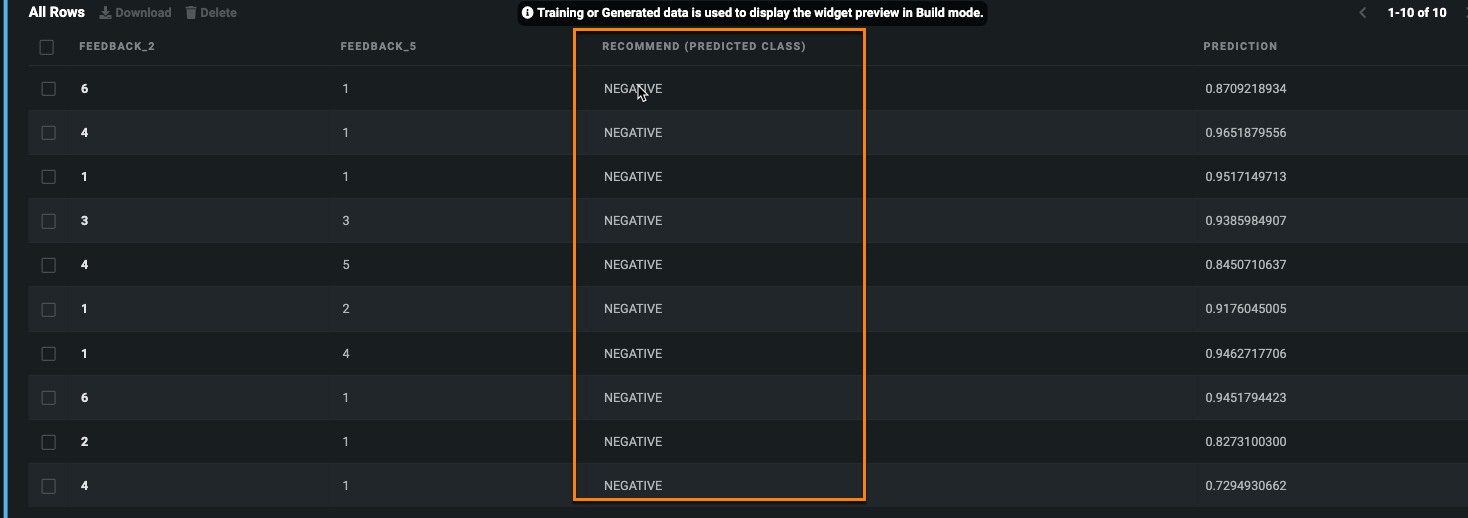Click the info icon in banner
Screen dimensions: 1468x518
[x=528, y=13]
